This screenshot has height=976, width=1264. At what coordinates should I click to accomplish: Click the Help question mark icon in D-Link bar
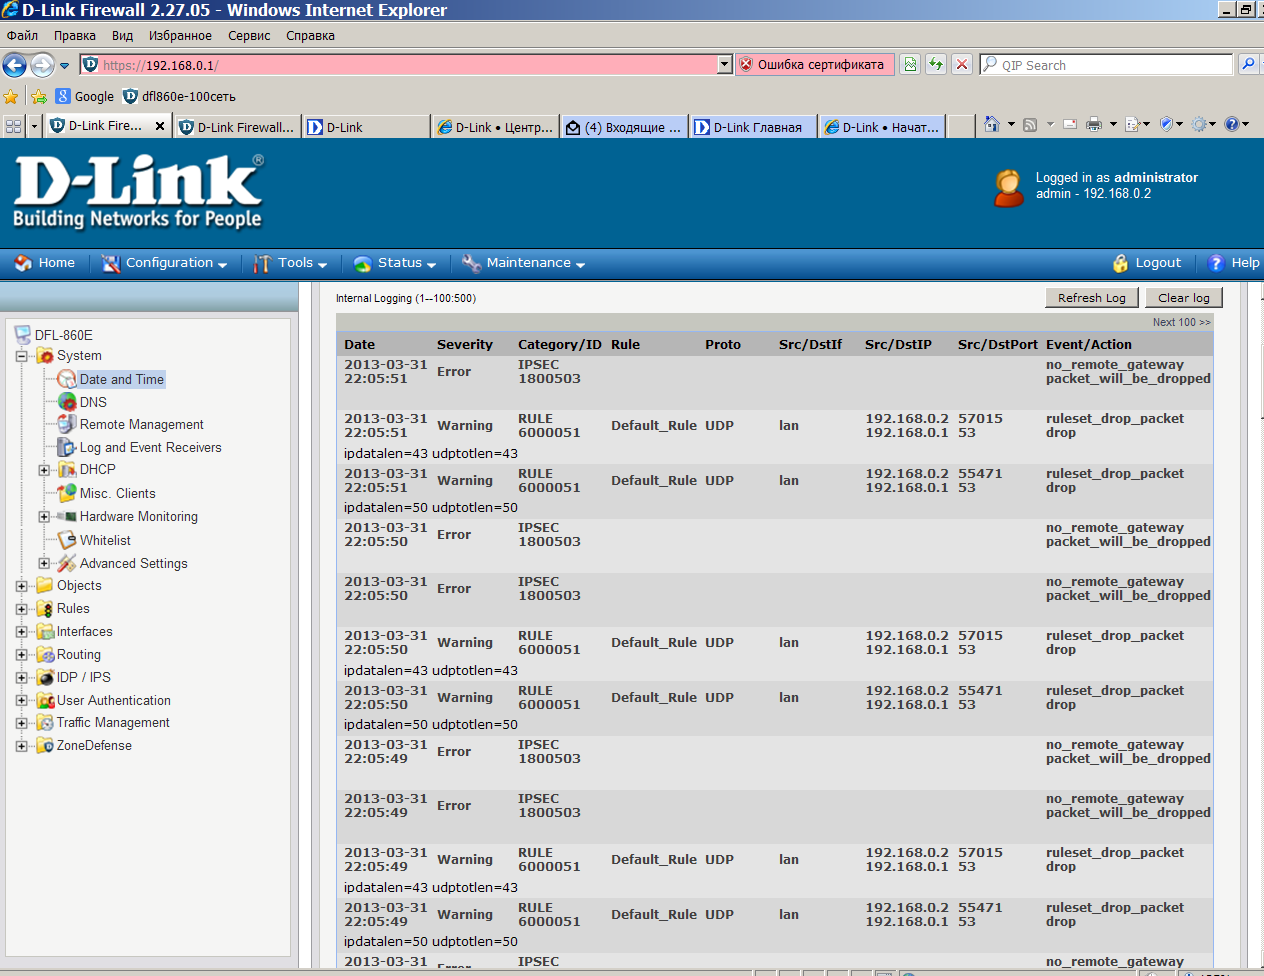tap(1216, 263)
